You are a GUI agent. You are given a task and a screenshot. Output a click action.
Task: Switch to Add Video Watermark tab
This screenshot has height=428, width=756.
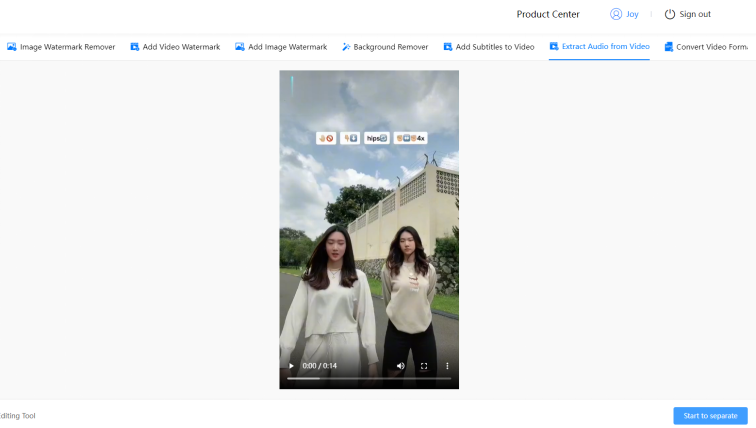pyautogui.click(x=175, y=47)
